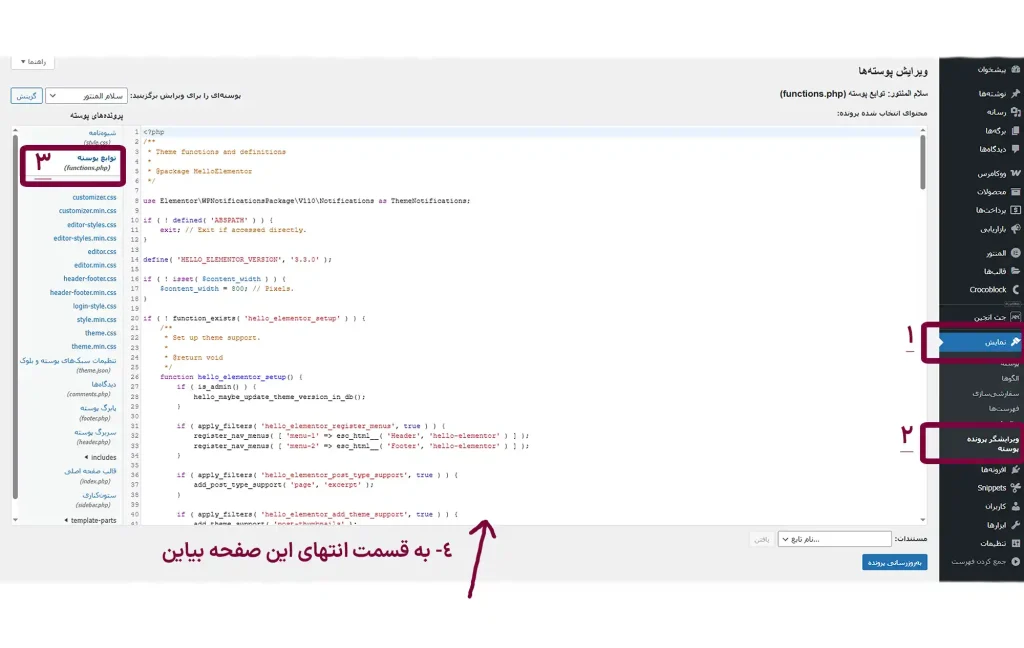Click the ووکامرس Woo logo icon
This screenshot has height=648, width=1024.
click(x=1016, y=173)
